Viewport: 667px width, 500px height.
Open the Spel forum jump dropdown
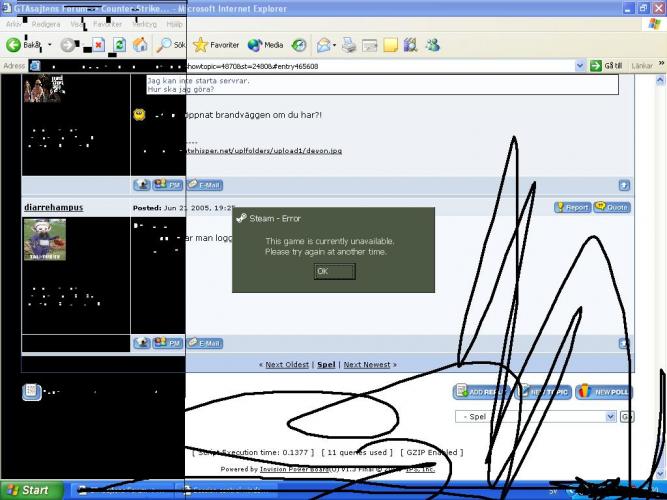(535, 417)
